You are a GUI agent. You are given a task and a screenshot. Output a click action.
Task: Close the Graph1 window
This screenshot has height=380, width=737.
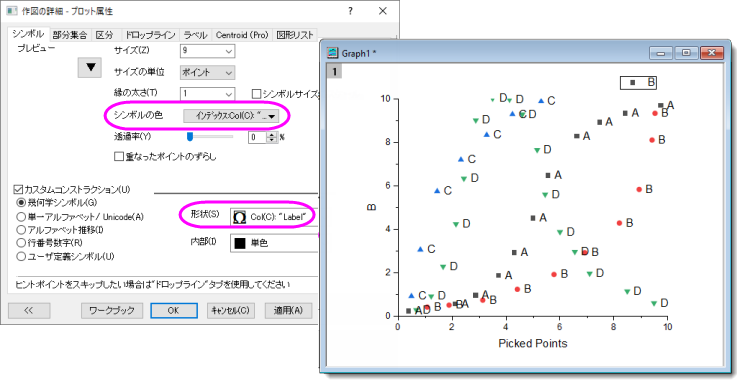tap(711, 53)
